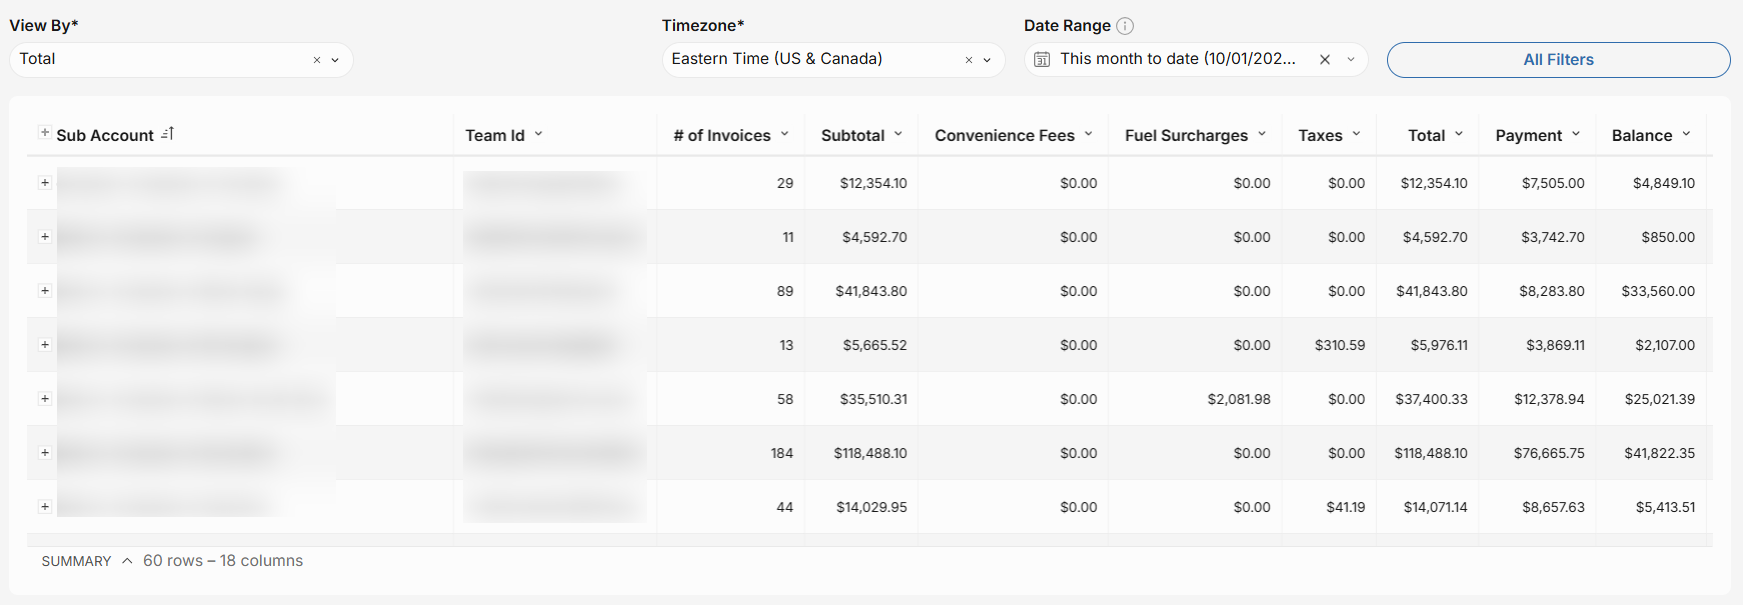
Task: Expand all rows using the header plus icon
Action: click(x=44, y=133)
